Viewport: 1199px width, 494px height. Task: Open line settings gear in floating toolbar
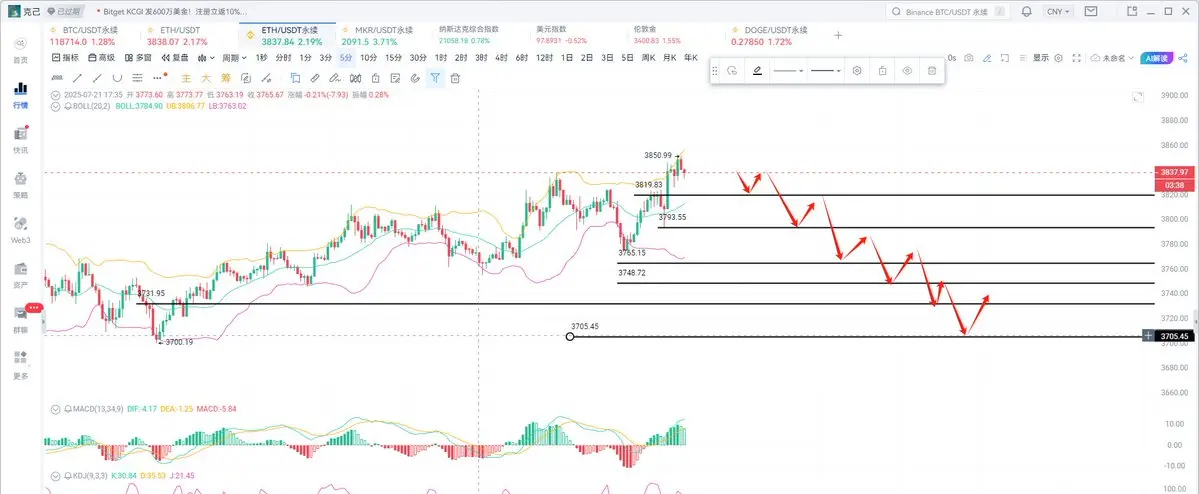point(857,70)
